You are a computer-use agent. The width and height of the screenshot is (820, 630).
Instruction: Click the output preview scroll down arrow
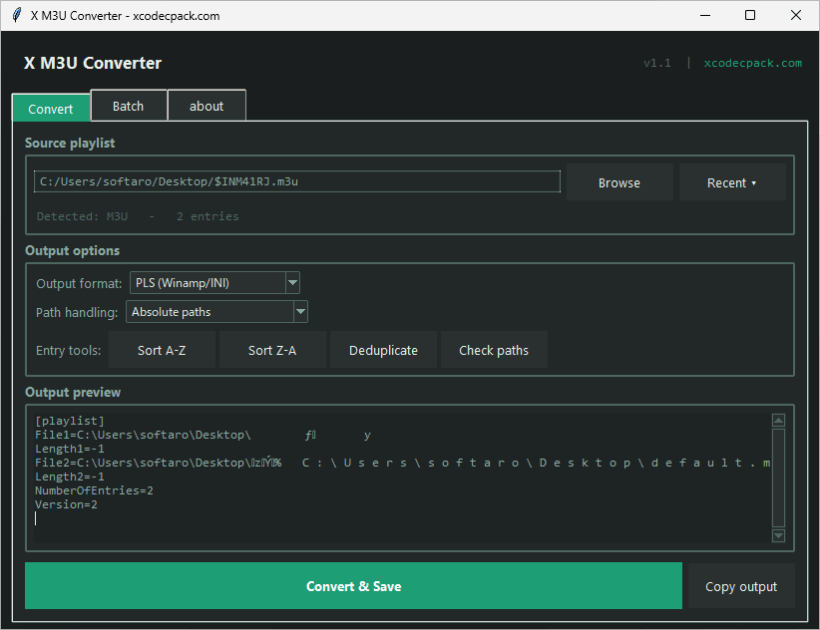click(x=778, y=535)
